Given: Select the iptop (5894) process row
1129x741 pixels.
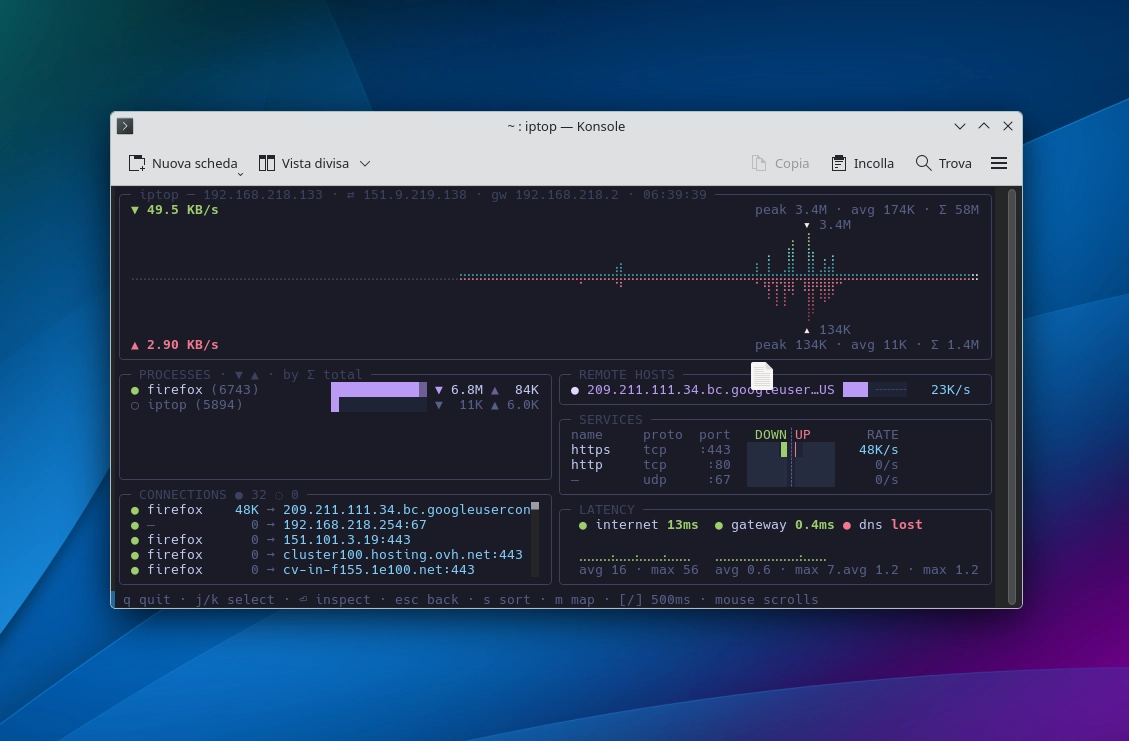Looking at the screenshot, I should (x=335, y=405).
